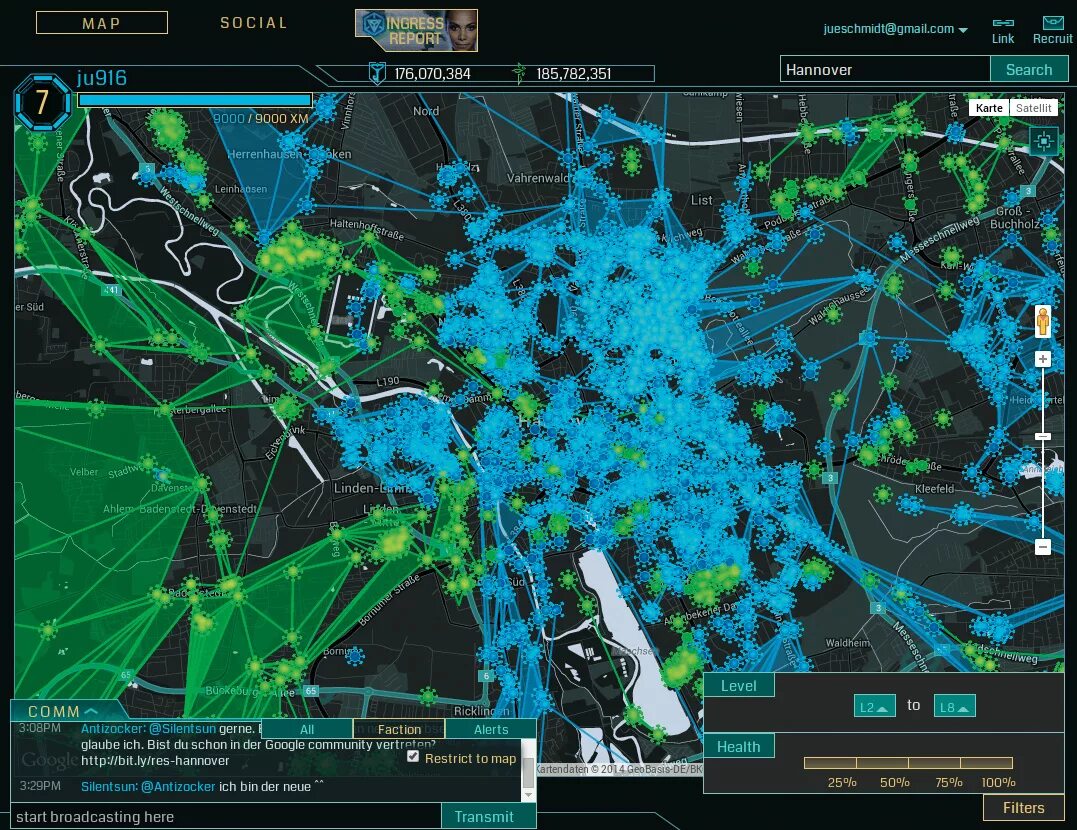Click the highway 65 road marker

(x=311, y=691)
